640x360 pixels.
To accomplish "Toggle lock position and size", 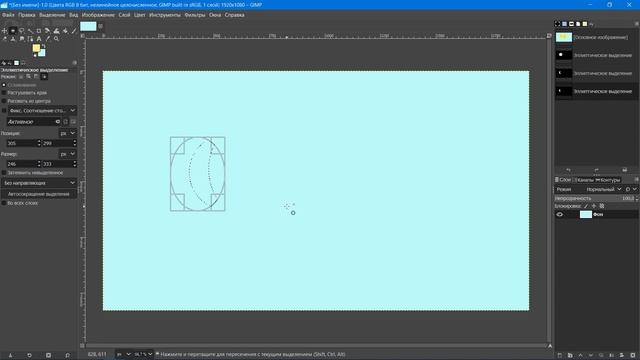I will [594, 206].
